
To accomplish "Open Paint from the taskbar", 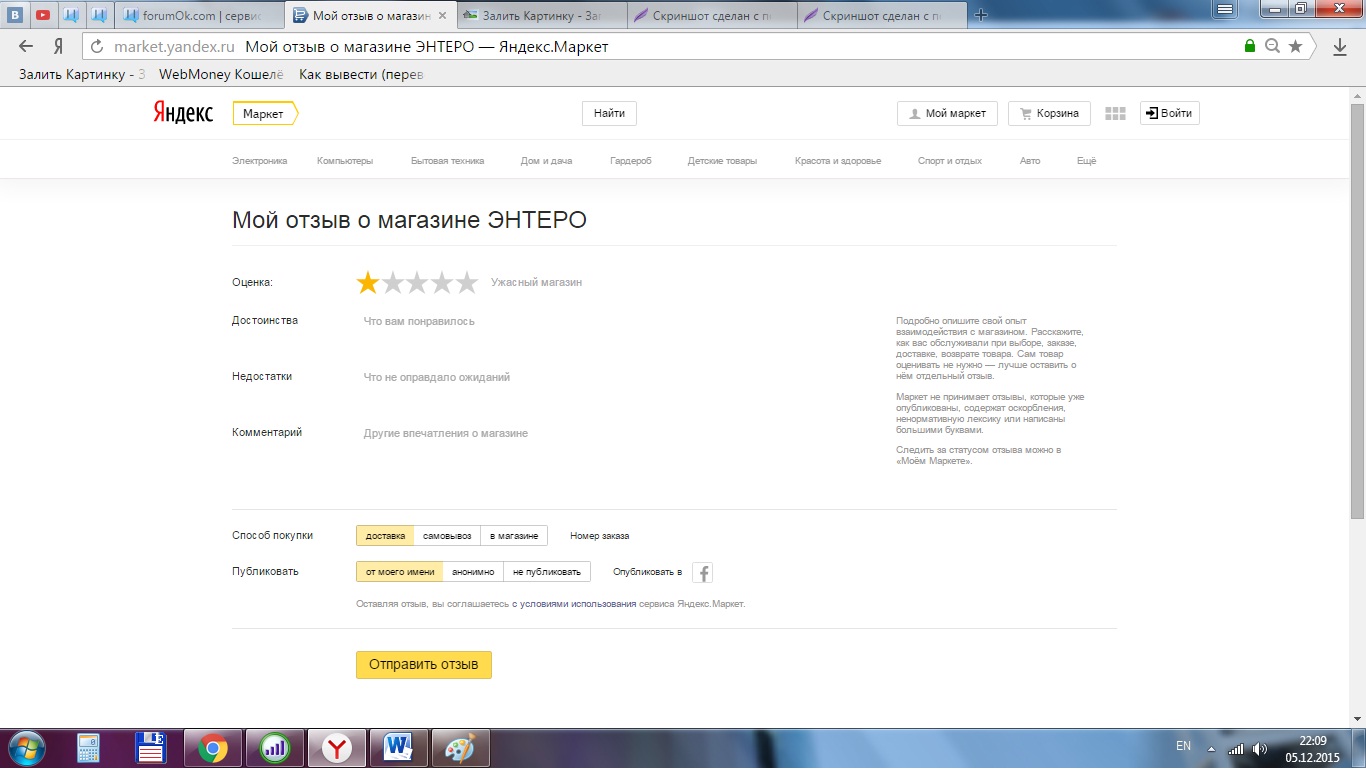I will tap(461, 748).
